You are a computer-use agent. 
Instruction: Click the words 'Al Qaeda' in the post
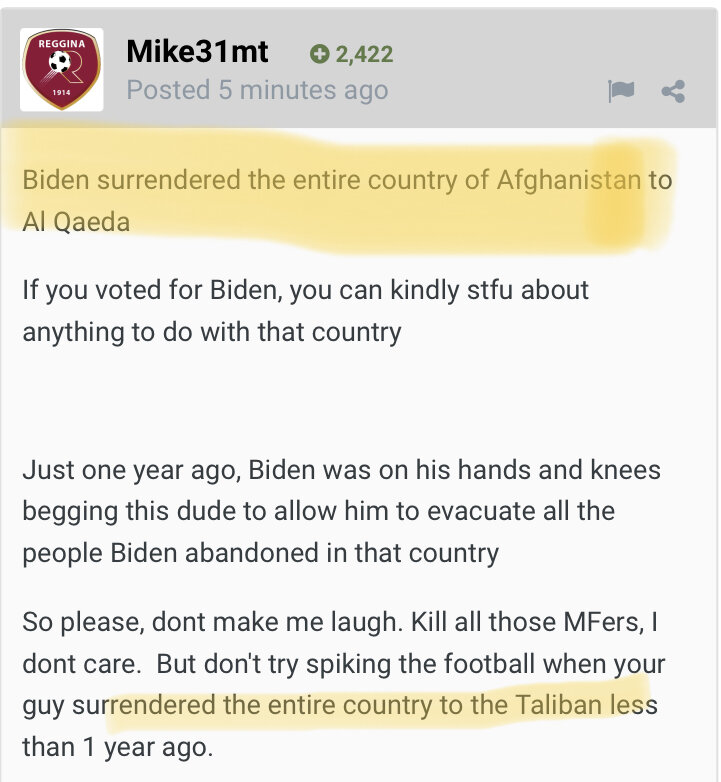click(x=76, y=222)
